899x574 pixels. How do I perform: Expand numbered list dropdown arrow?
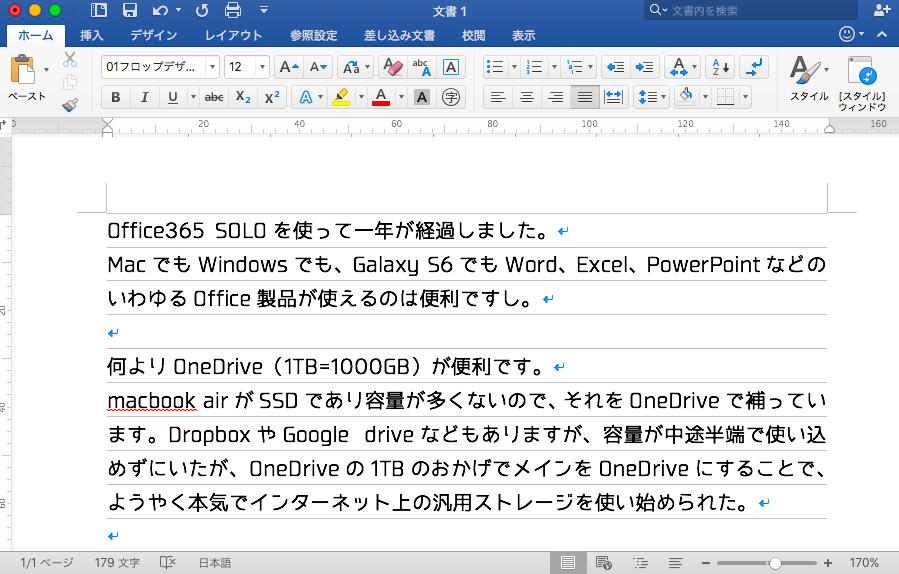click(x=554, y=67)
